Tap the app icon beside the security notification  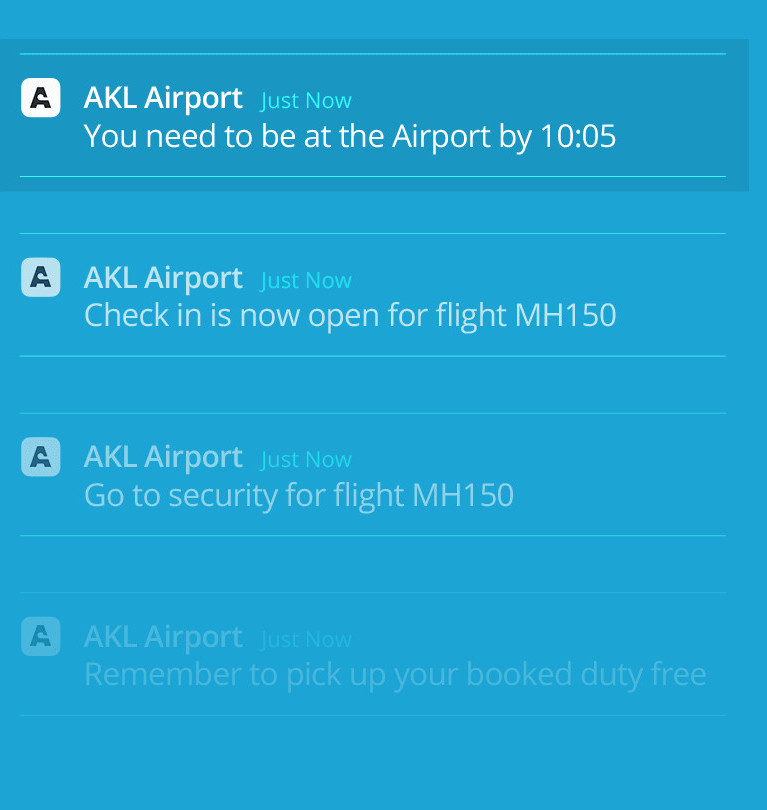[41, 457]
